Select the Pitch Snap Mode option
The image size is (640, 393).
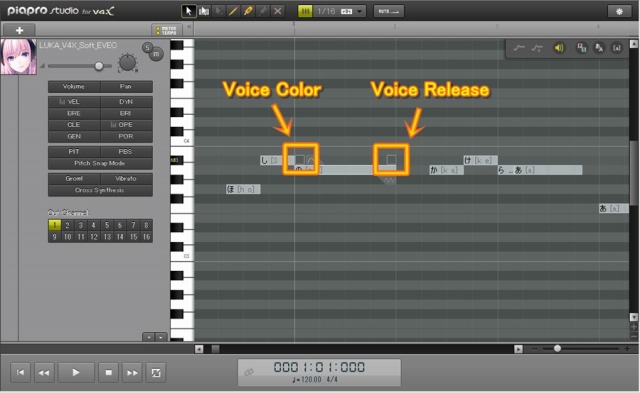pyautogui.click(x=100, y=163)
